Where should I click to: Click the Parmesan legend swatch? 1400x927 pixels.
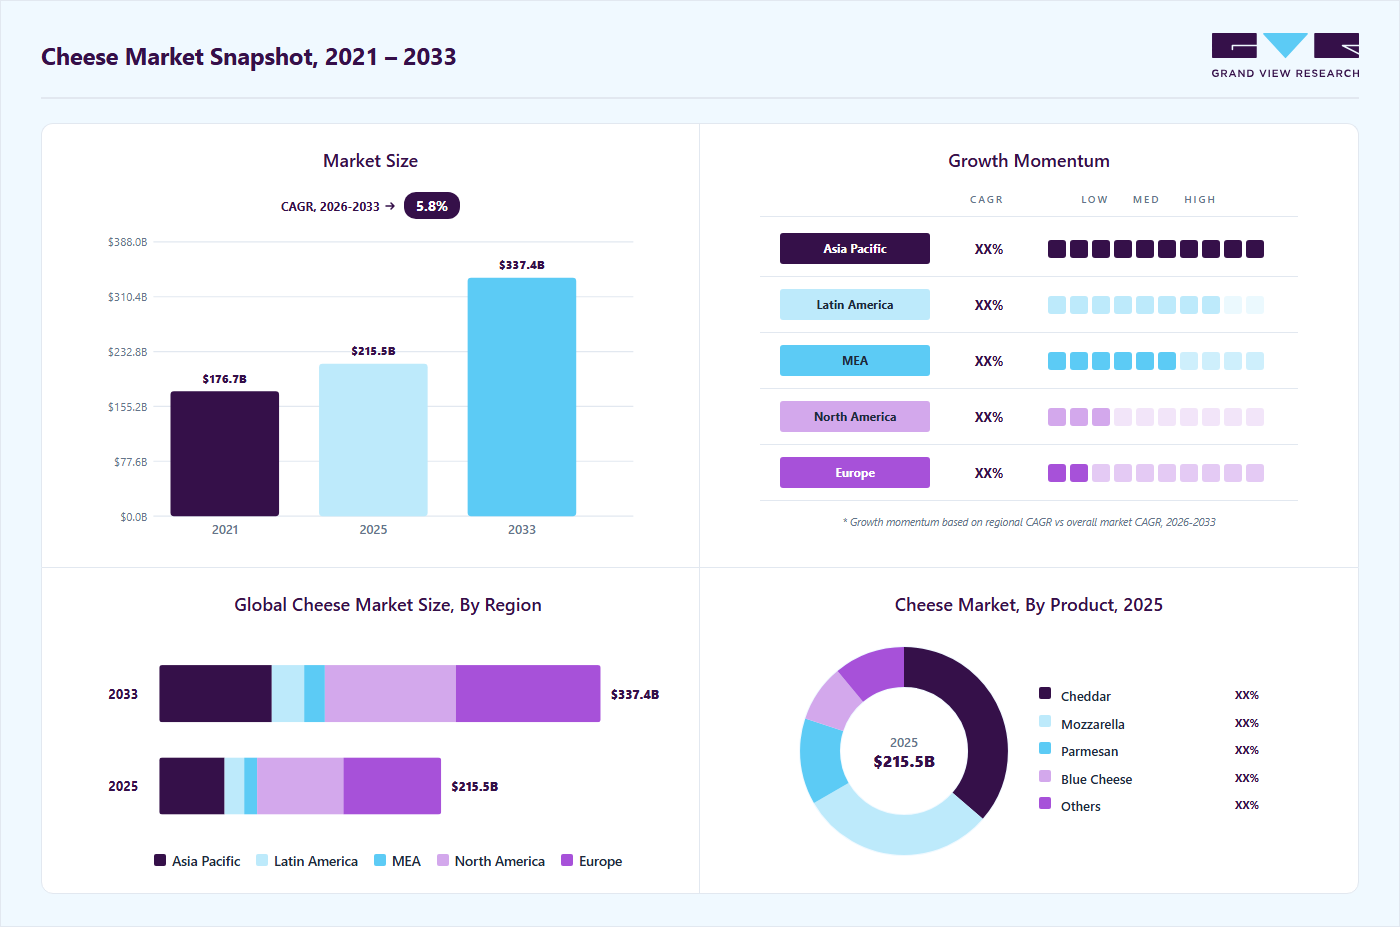[x=1045, y=748]
